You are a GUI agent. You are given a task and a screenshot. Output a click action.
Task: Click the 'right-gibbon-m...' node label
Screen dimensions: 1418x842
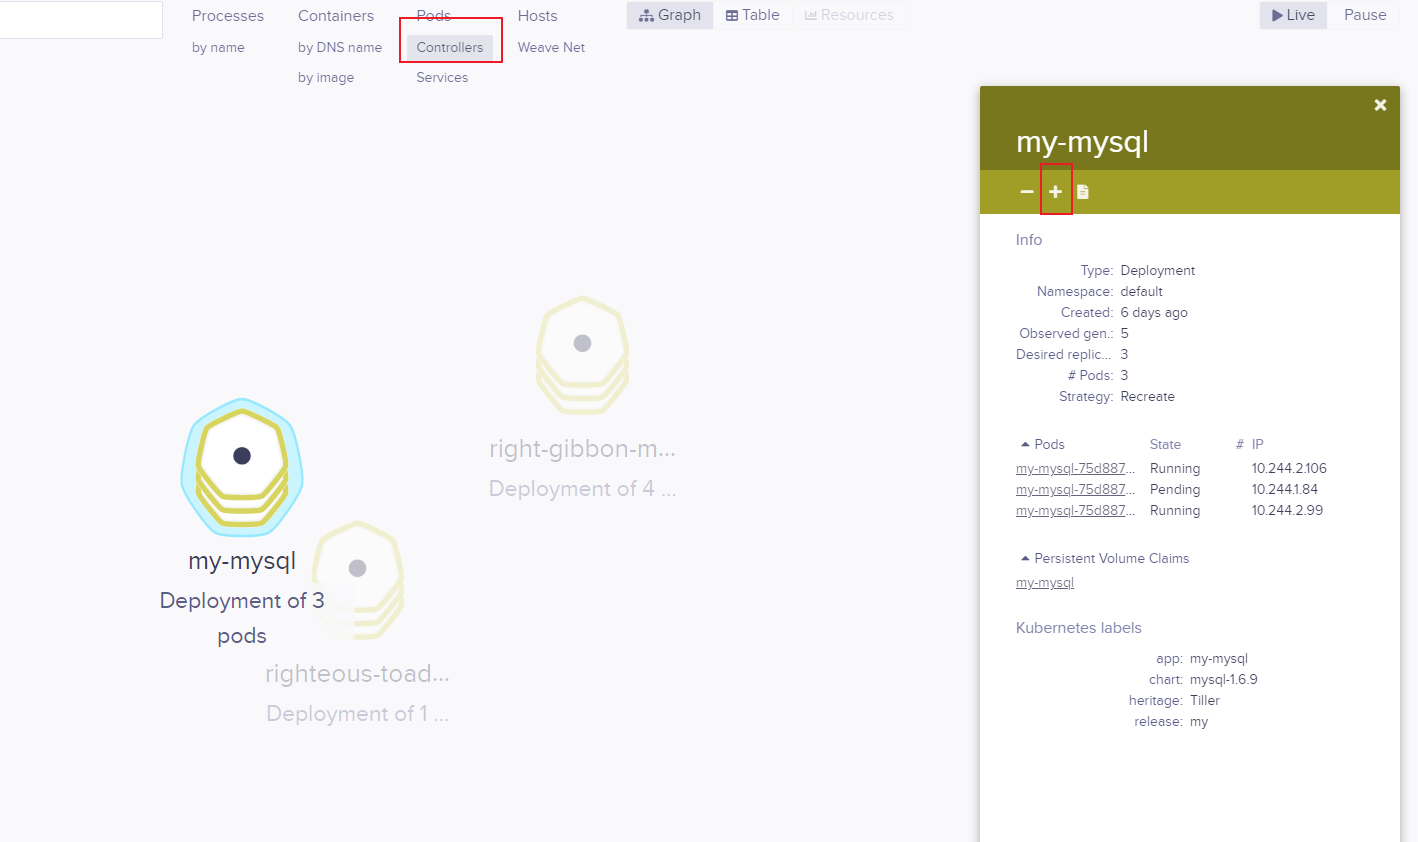(x=583, y=449)
